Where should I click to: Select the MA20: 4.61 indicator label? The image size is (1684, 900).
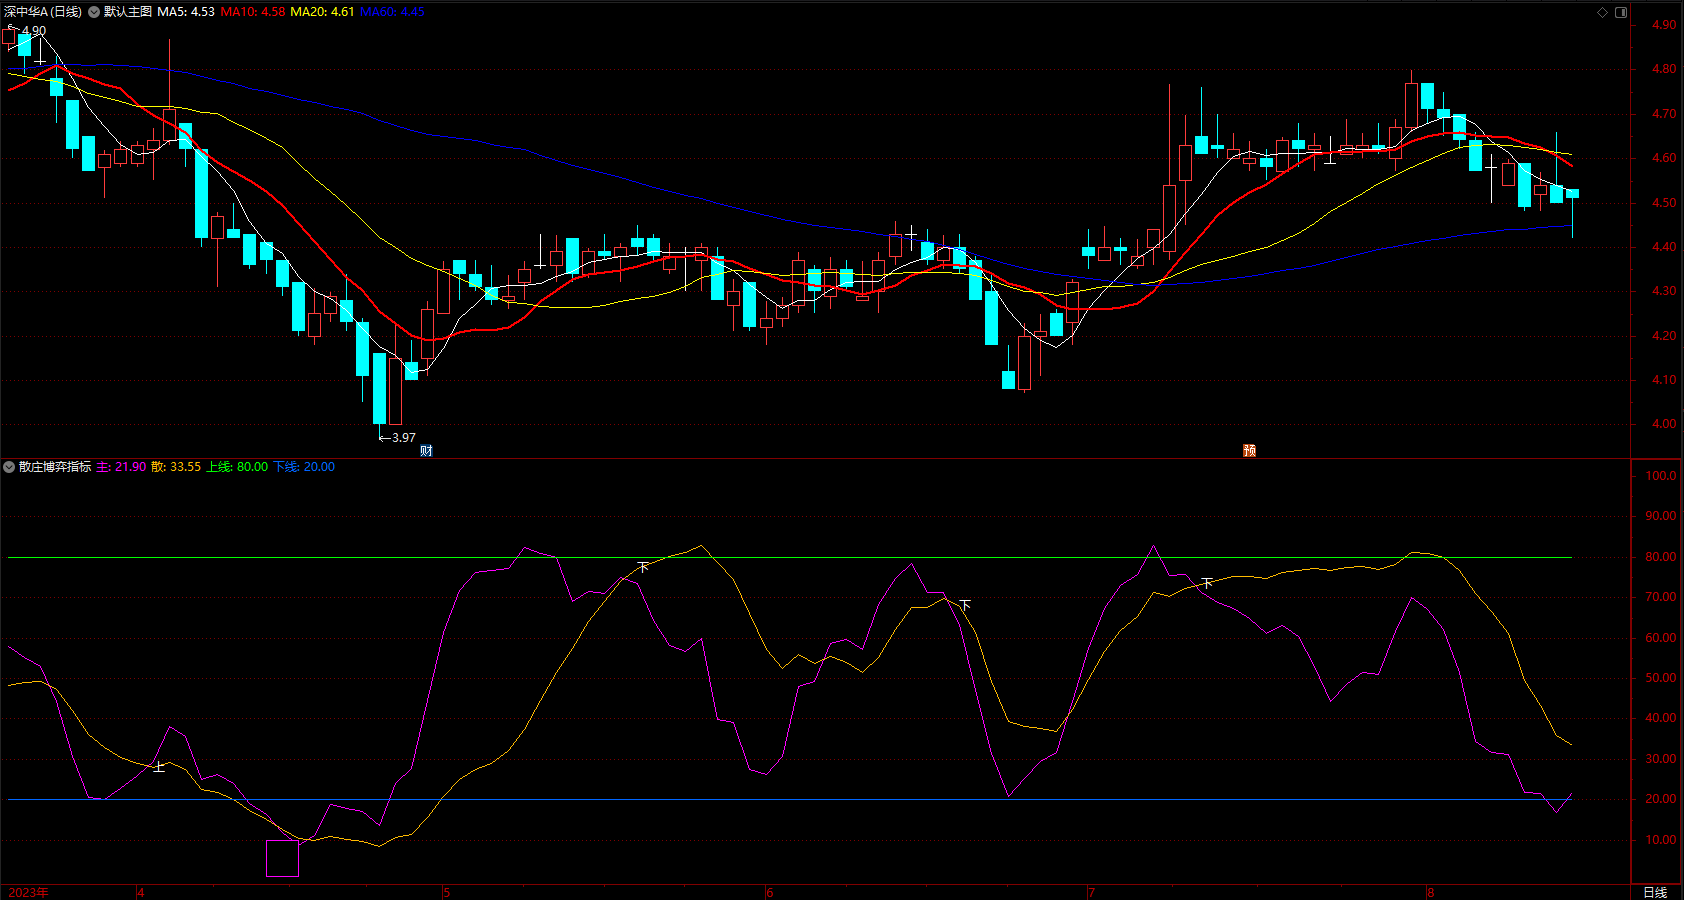[322, 12]
